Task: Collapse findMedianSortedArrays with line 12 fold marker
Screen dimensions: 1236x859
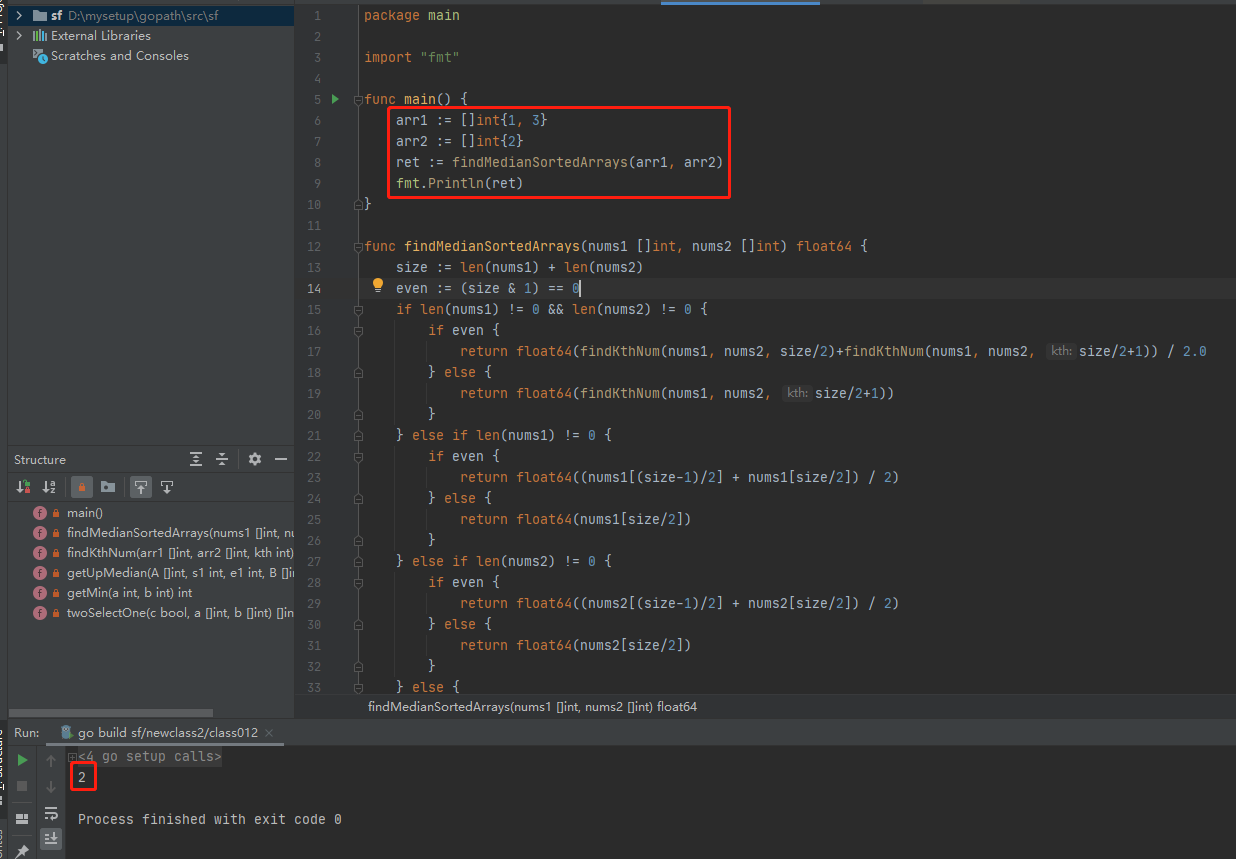Action: pos(358,246)
